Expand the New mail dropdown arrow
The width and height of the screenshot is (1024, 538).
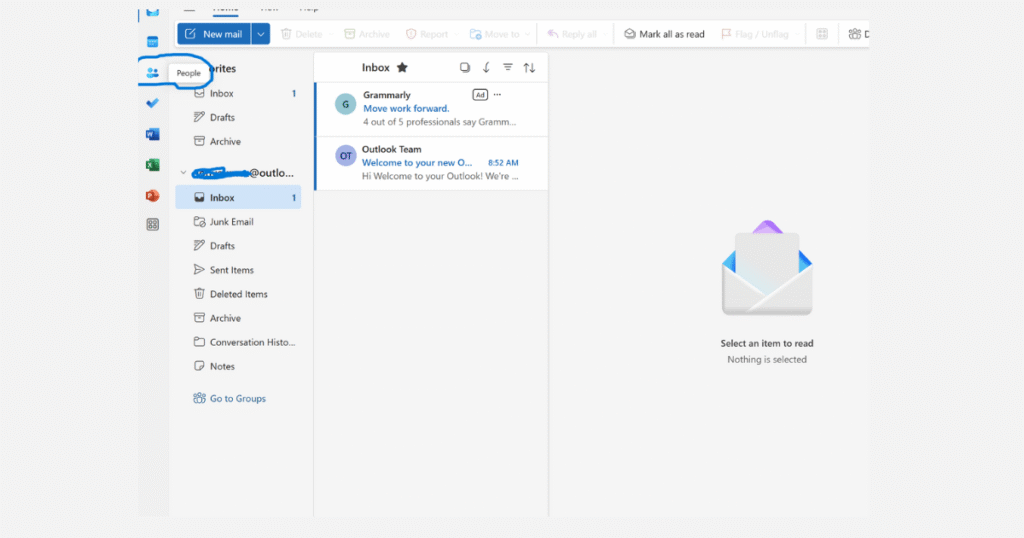(x=261, y=34)
